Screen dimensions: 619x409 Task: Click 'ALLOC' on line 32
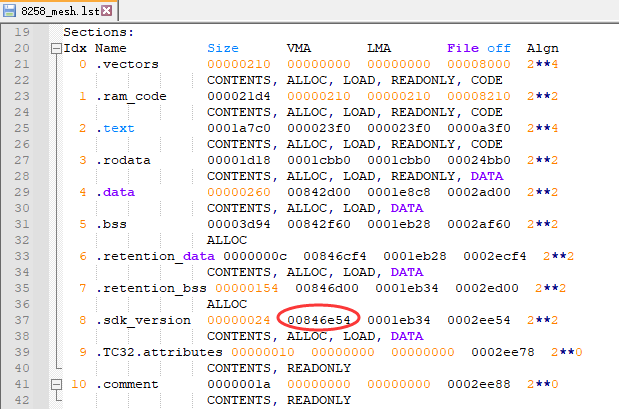pyautogui.click(x=227, y=240)
